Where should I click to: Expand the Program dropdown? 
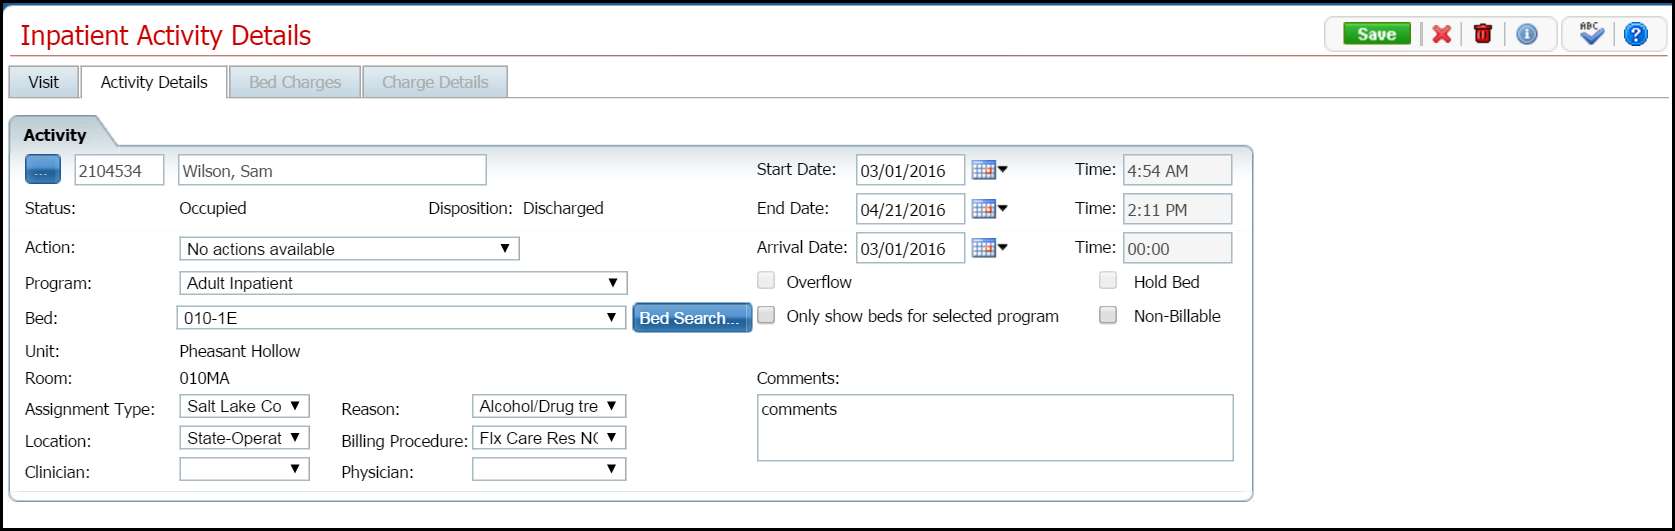(403, 283)
